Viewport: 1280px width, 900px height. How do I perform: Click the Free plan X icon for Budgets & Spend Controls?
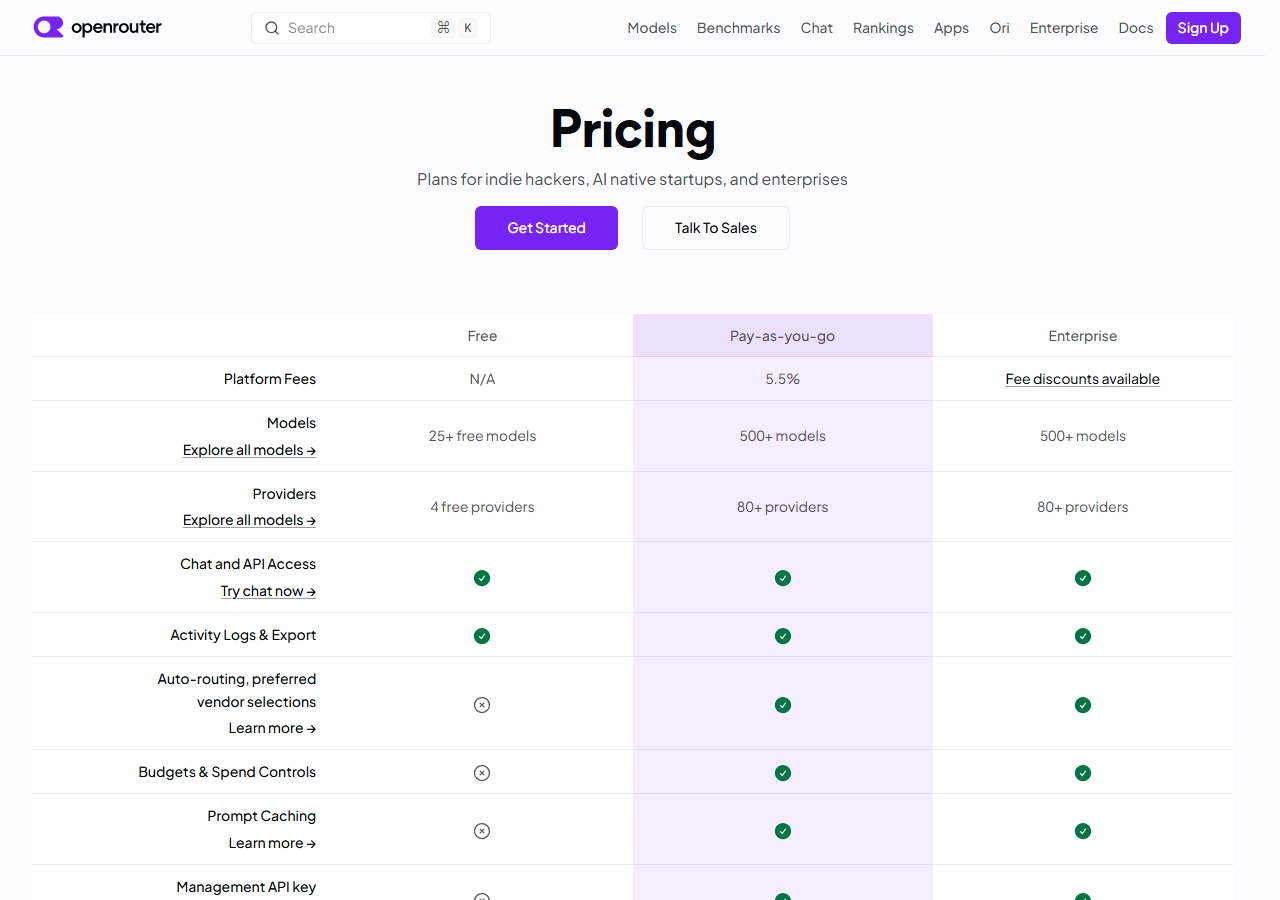(x=482, y=773)
